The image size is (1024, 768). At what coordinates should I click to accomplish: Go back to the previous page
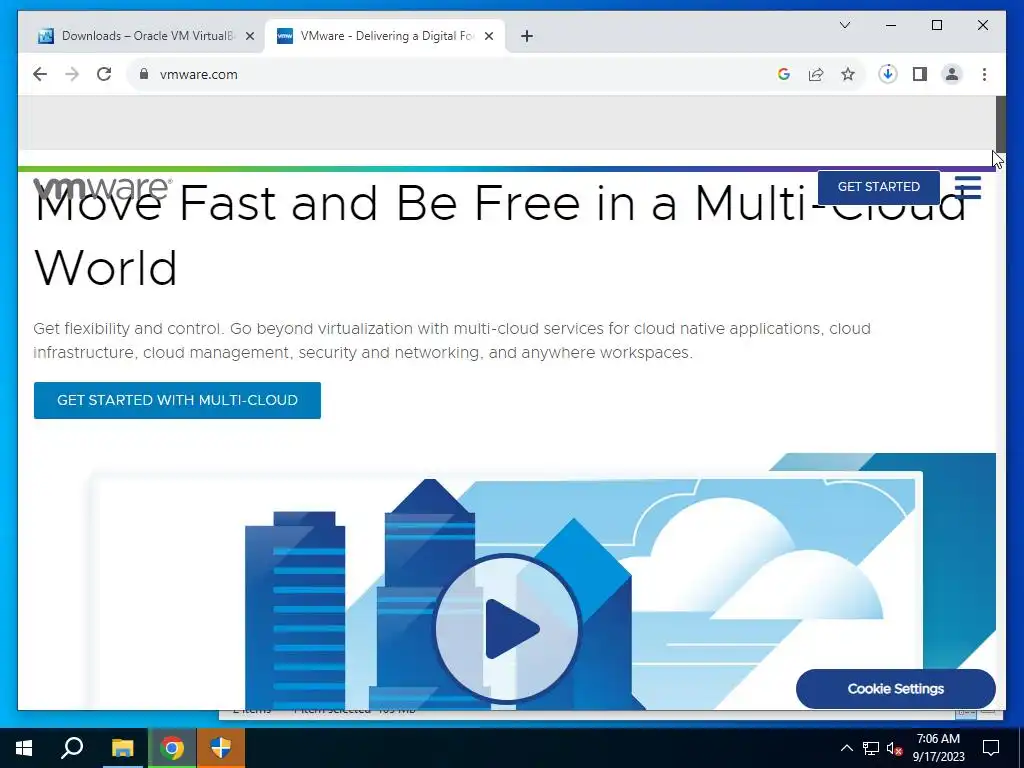40,74
